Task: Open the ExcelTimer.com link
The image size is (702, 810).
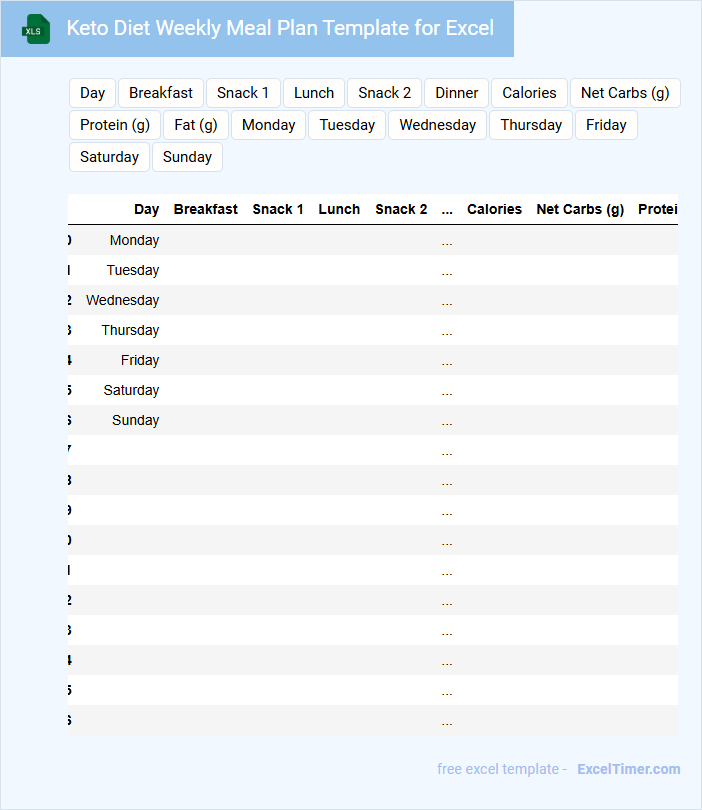Action: 629,769
